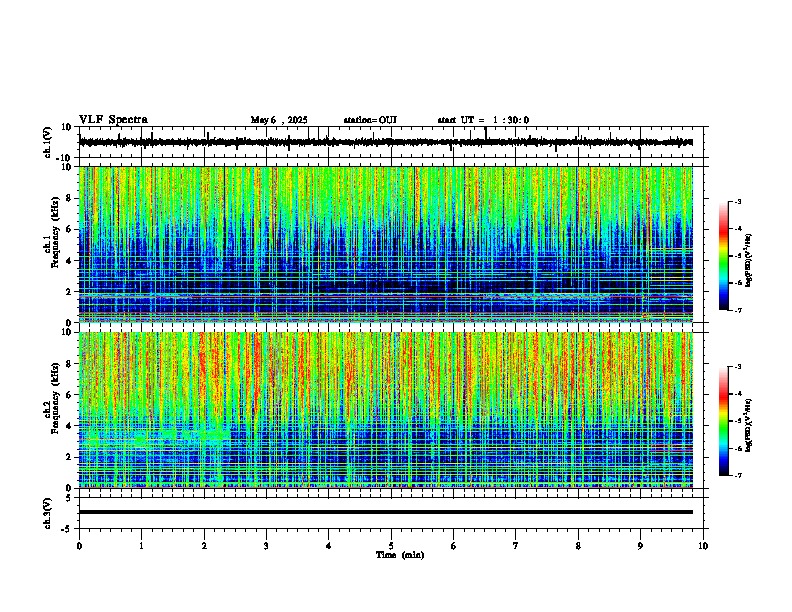The width and height of the screenshot is (792, 612).
Task: Select the date text "May 6 , 2025"
Action: click(x=279, y=120)
